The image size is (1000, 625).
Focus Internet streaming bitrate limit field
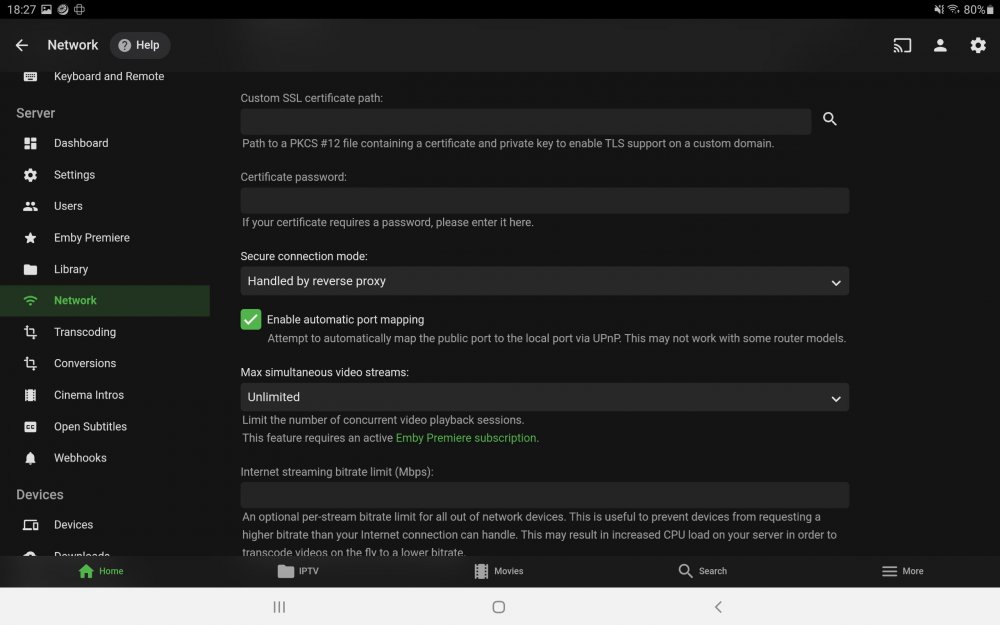[x=545, y=496]
